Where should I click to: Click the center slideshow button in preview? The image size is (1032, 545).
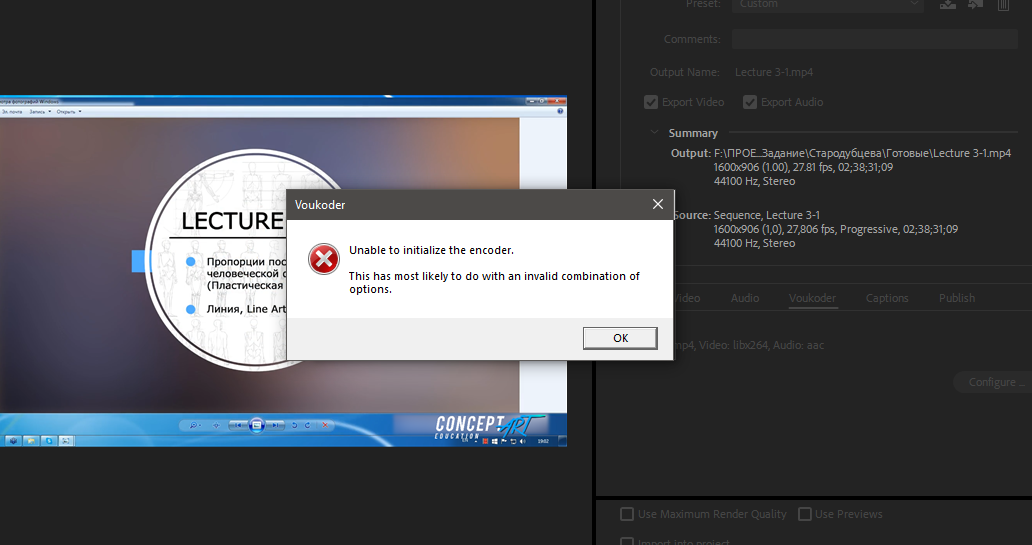pyautogui.click(x=256, y=425)
